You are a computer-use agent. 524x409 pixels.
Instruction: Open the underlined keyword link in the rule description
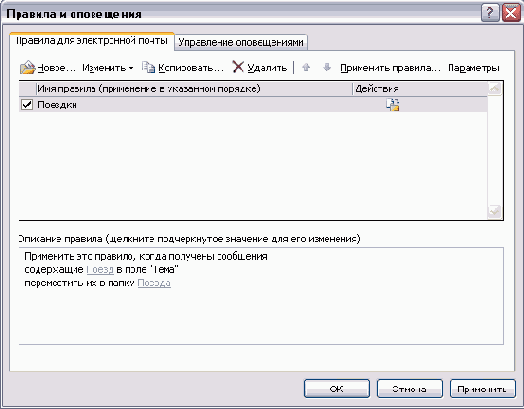tap(100, 269)
